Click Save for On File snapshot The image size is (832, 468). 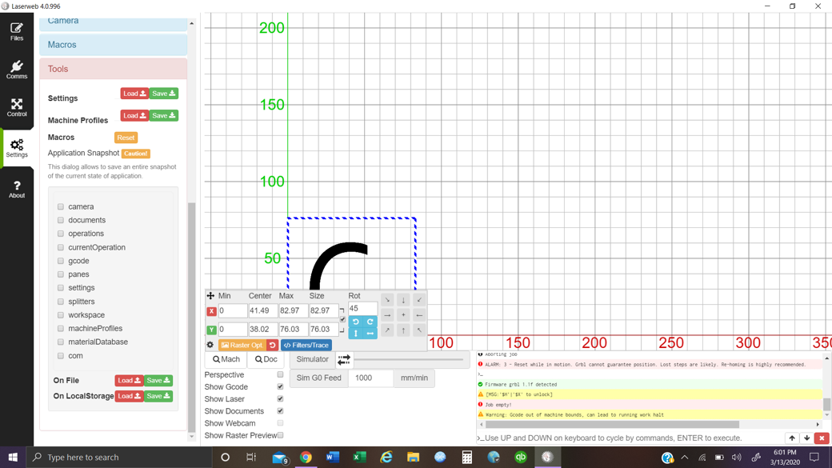[158, 380]
